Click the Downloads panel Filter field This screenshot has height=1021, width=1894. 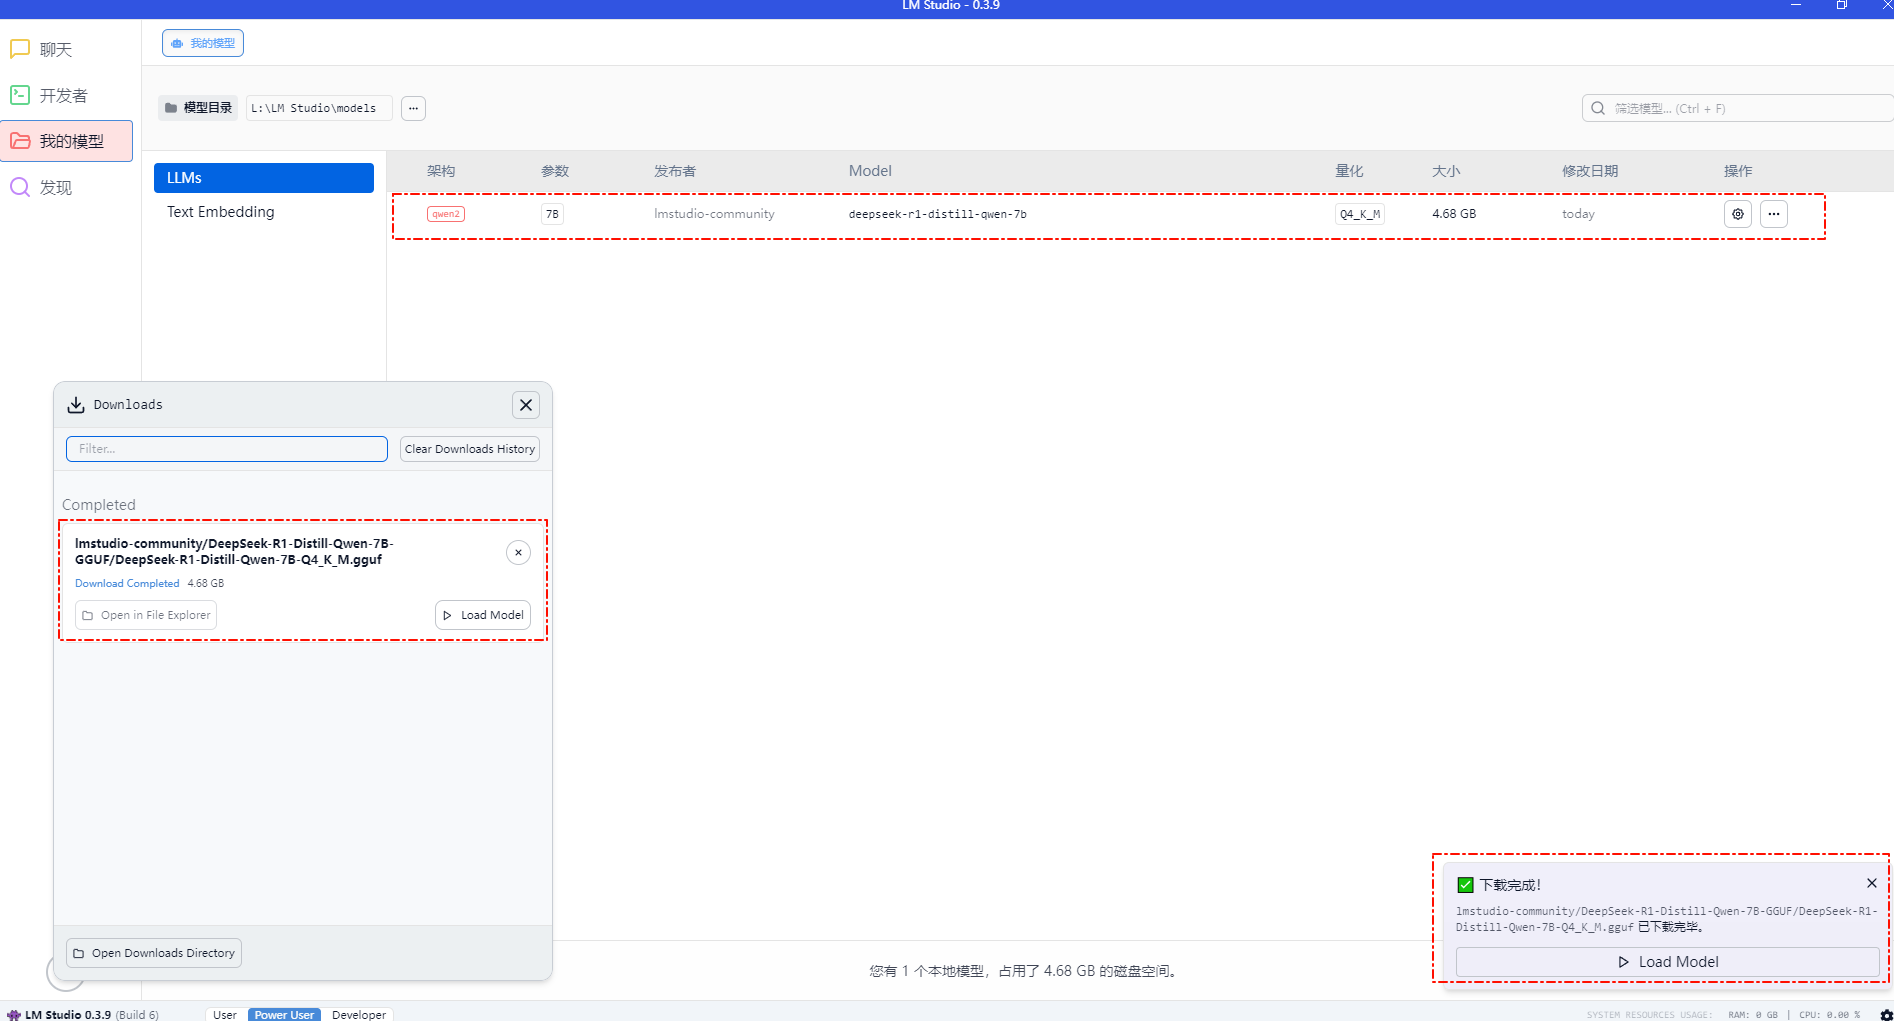click(x=227, y=449)
